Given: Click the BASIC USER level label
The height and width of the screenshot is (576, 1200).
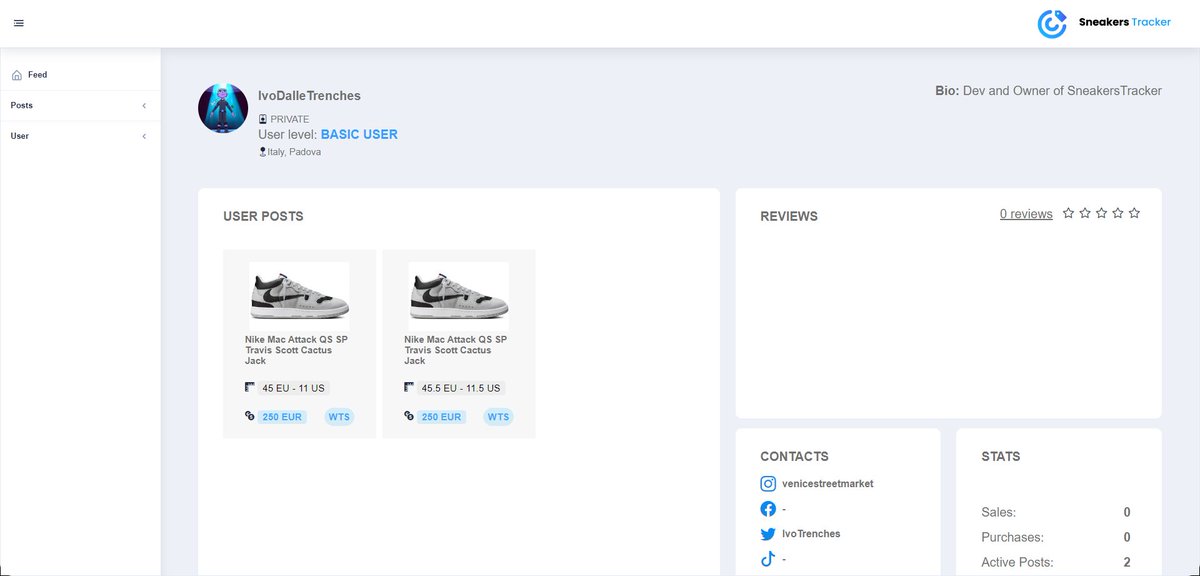Looking at the screenshot, I should (359, 134).
